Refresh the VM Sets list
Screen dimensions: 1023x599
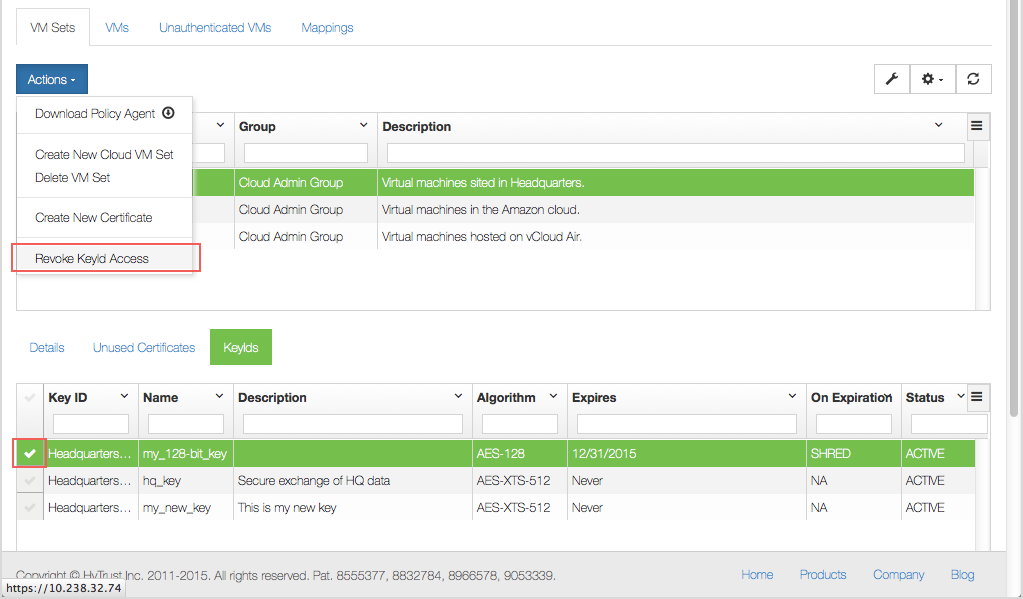click(972, 78)
